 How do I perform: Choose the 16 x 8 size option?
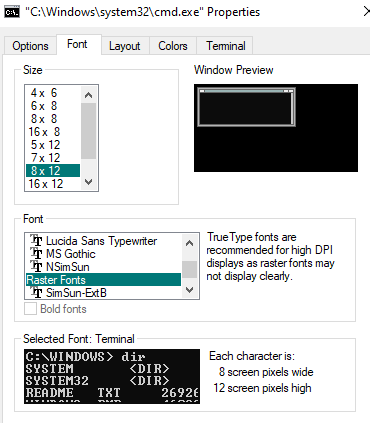pos(53,132)
